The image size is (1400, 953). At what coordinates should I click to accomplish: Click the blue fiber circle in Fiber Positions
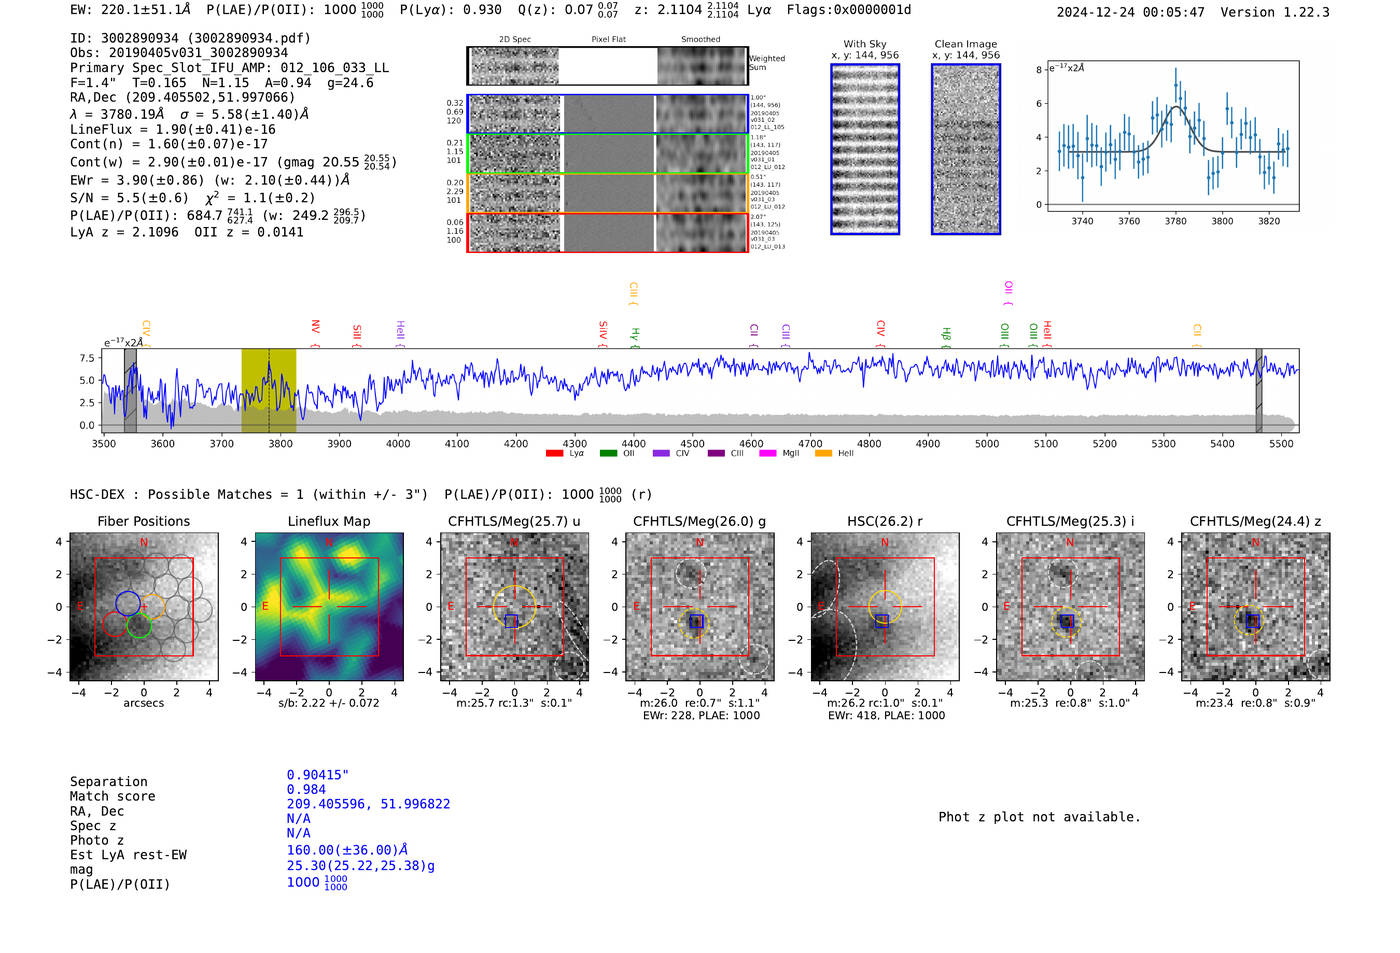pos(127,603)
